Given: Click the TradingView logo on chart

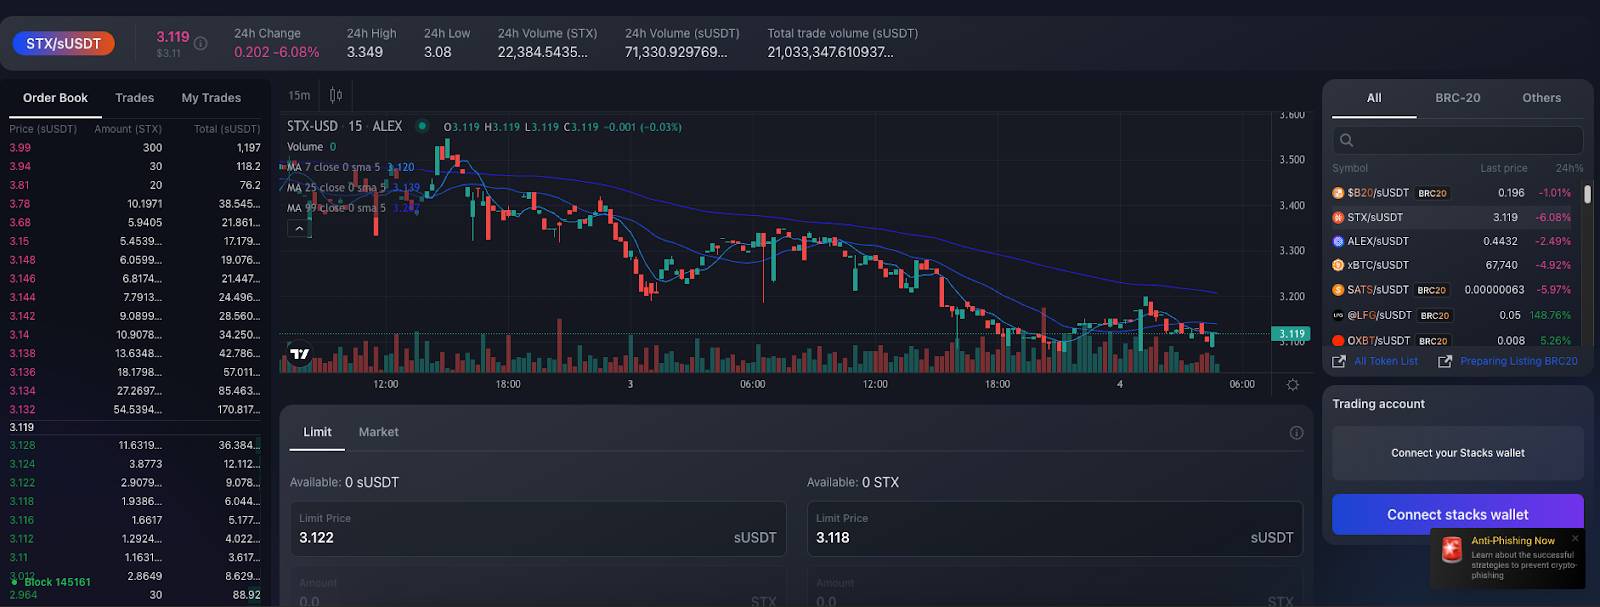Looking at the screenshot, I should [x=299, y=354].
